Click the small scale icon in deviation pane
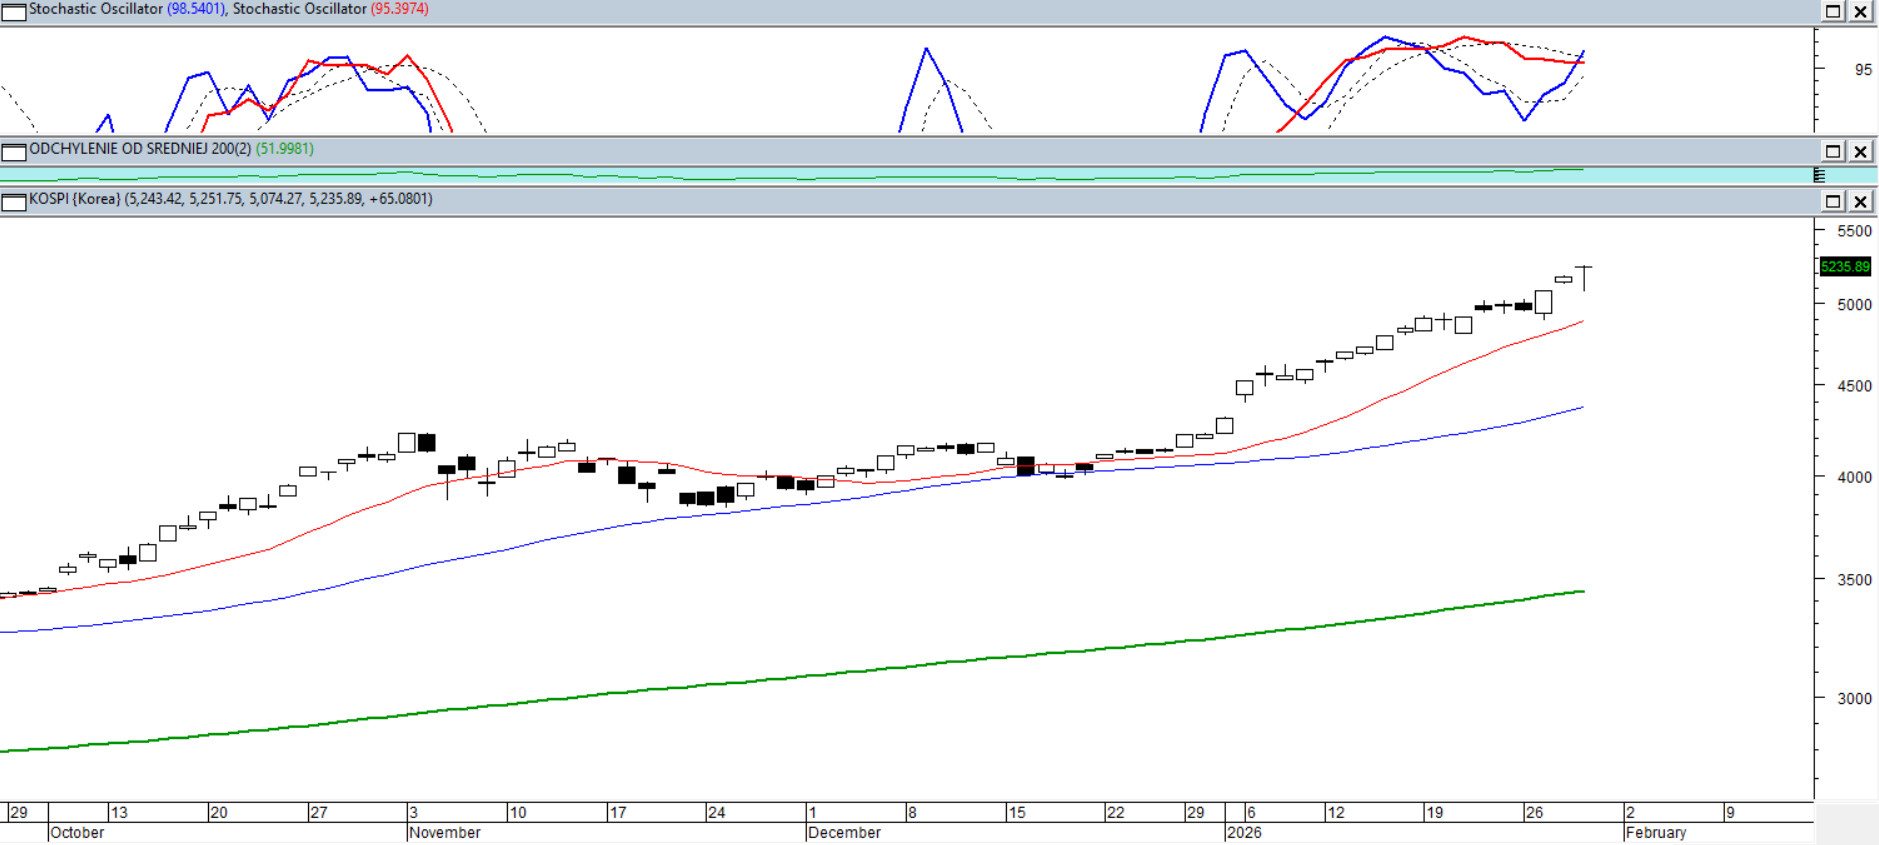The width and height of the screenshot is (1879, 845). (x=1819, y=176)
